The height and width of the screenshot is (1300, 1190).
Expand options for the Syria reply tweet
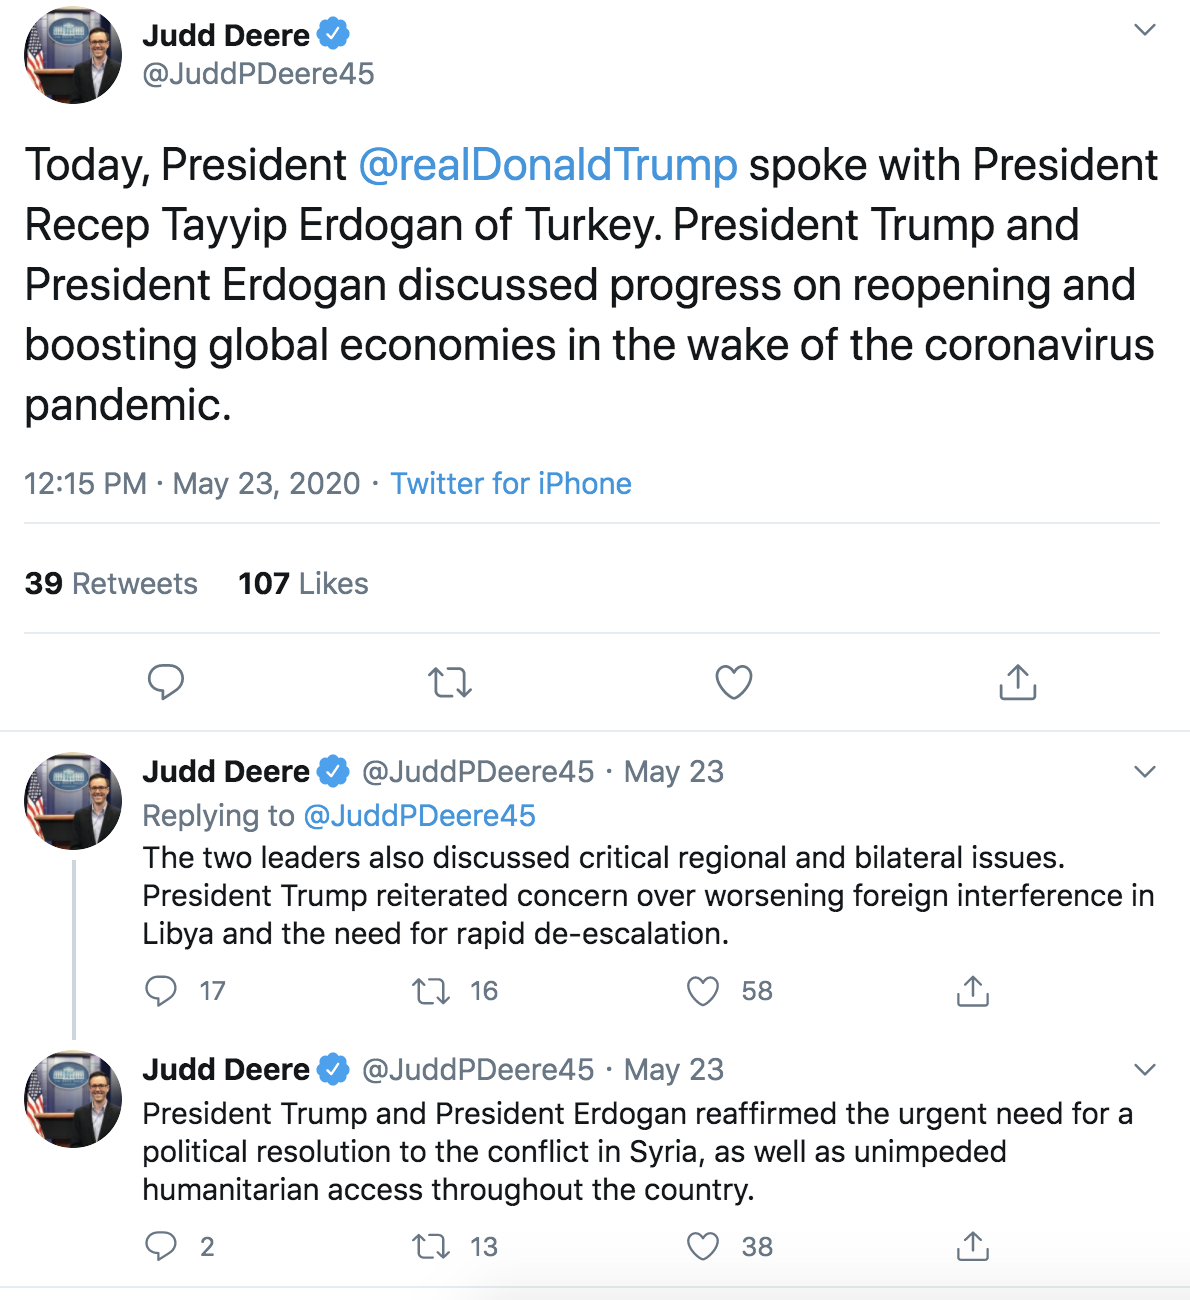click(x=1145, y=1070)
